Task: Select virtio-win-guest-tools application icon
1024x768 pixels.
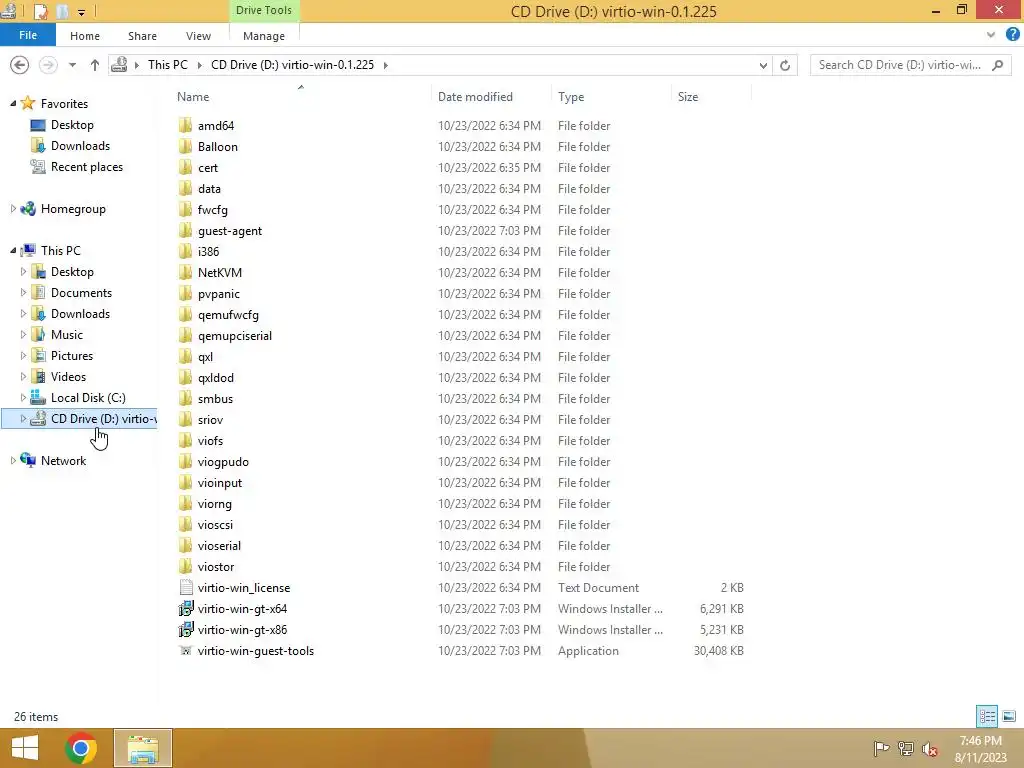Action: pyautogui.click(x=185, y=650)
